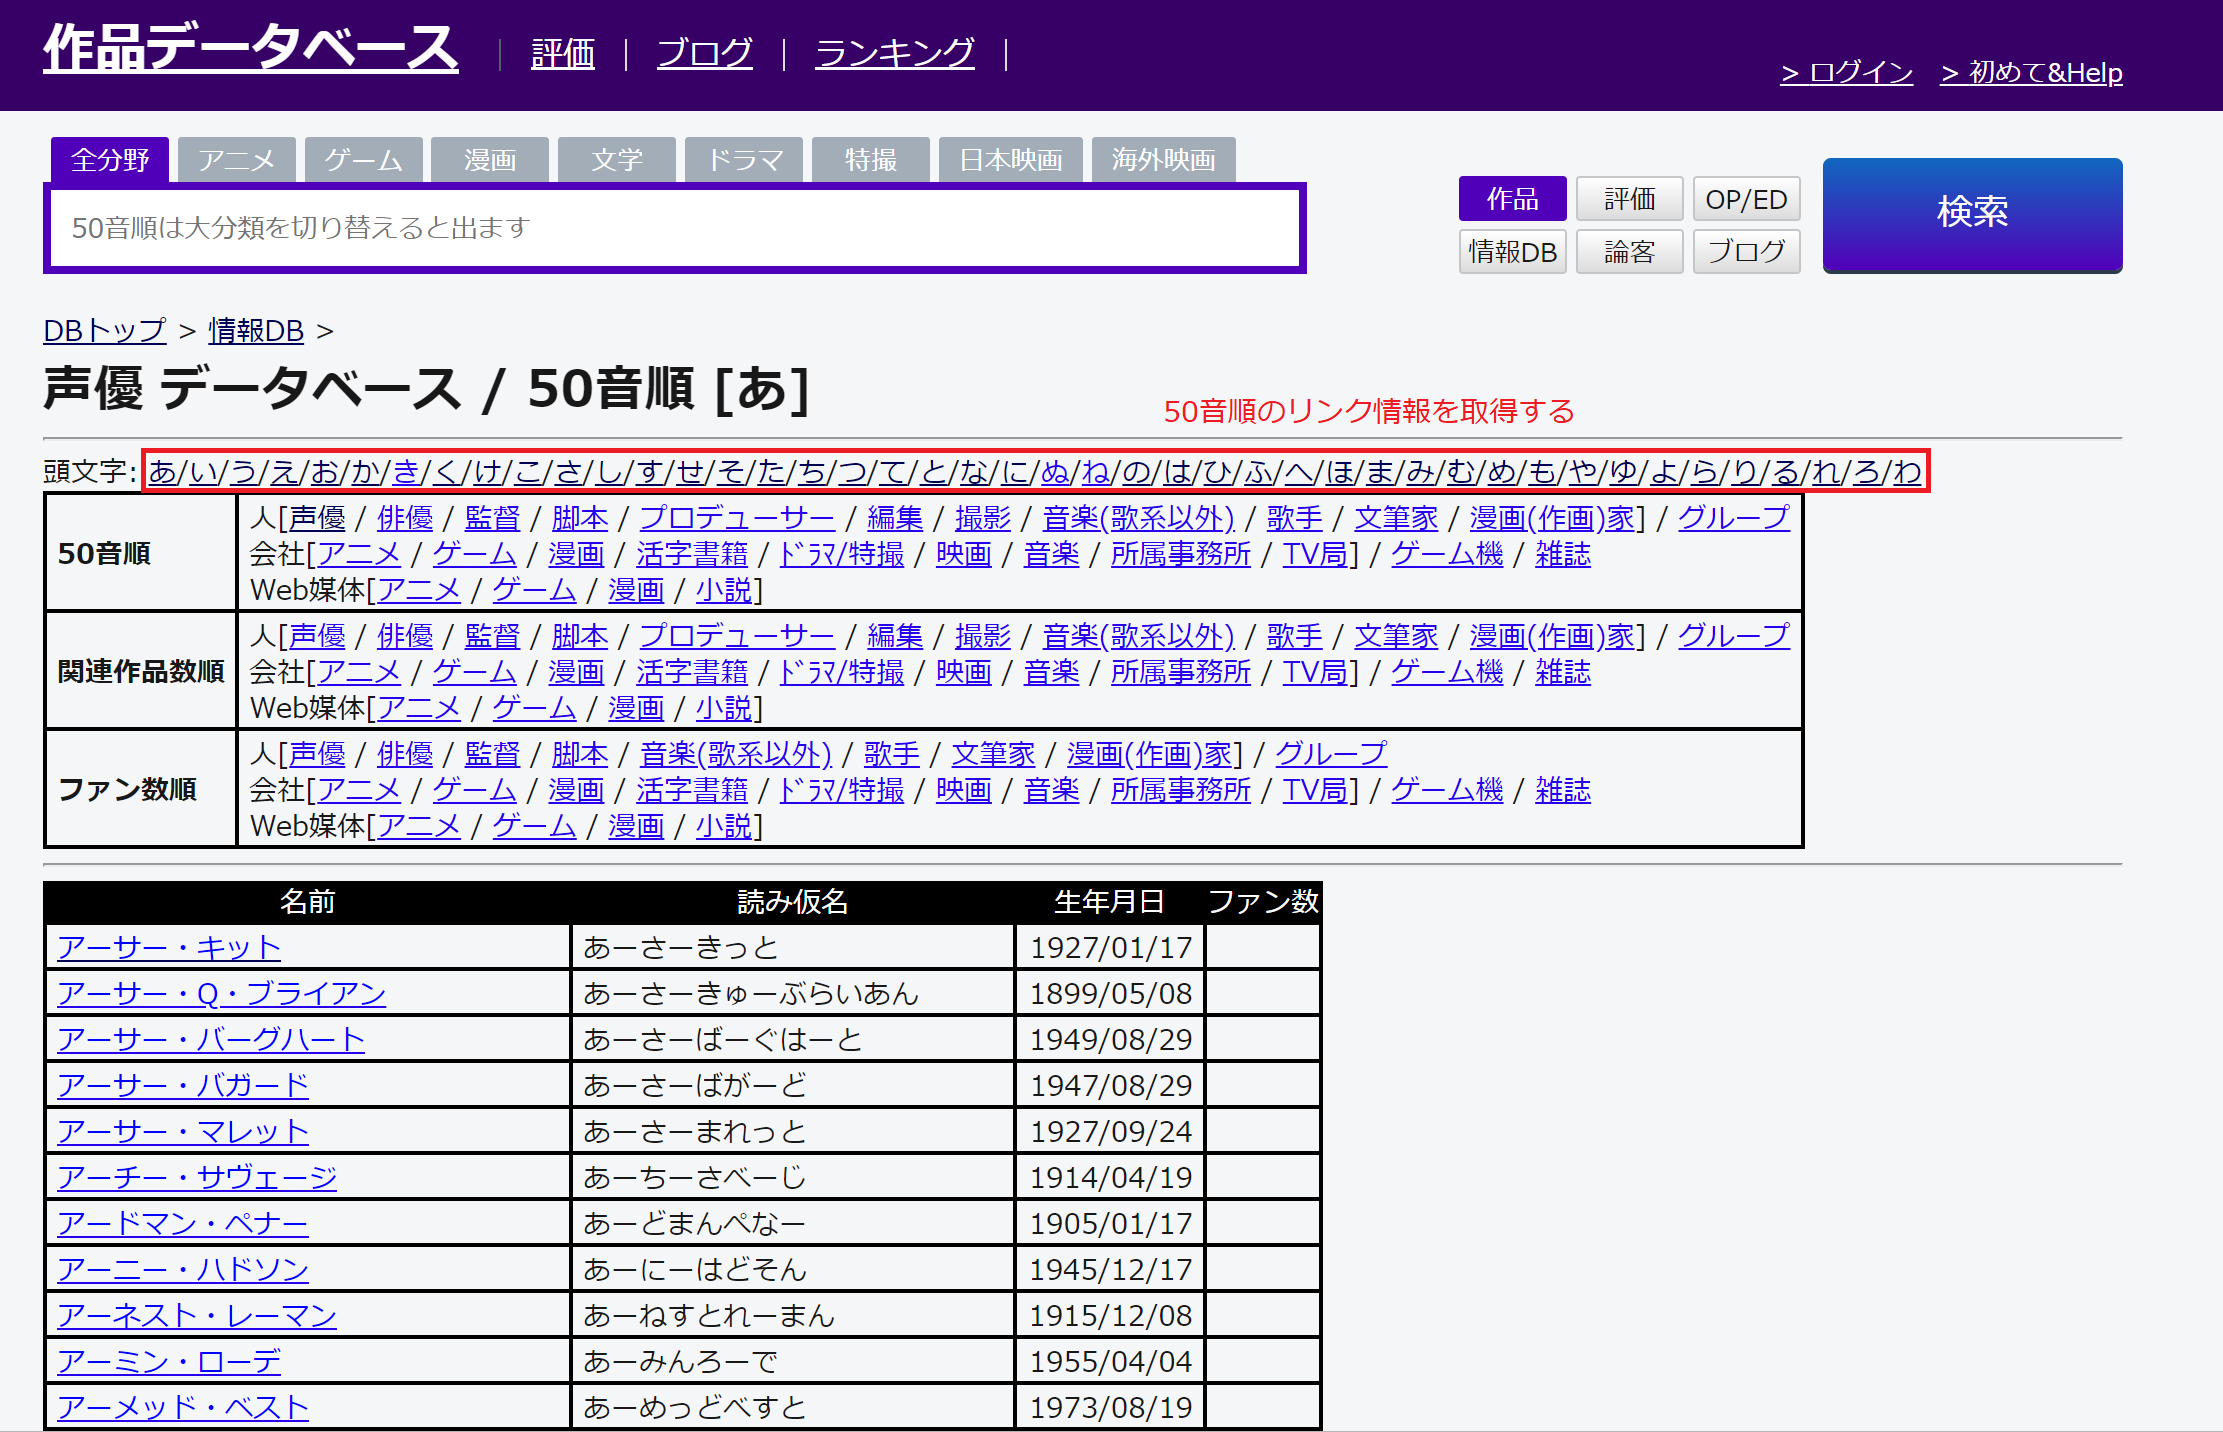Click the ログイン link
The width and height of the screenshot is (2223, 1432).
click(x=1846, y=73)
